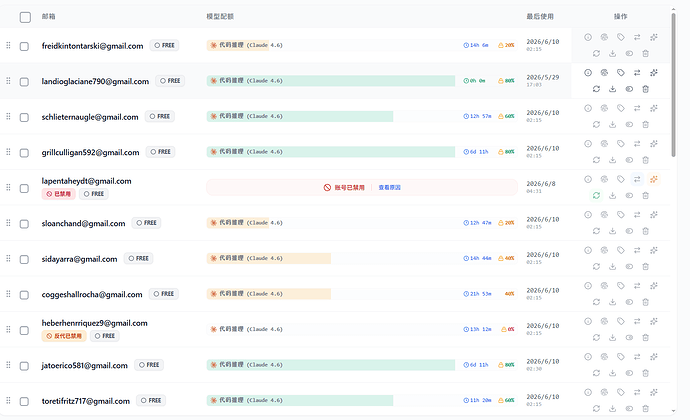Screen dimensions: 690x420
Task: Click tag icon for freidkintontarski@gmail.com
Action: tap(620, 37)
